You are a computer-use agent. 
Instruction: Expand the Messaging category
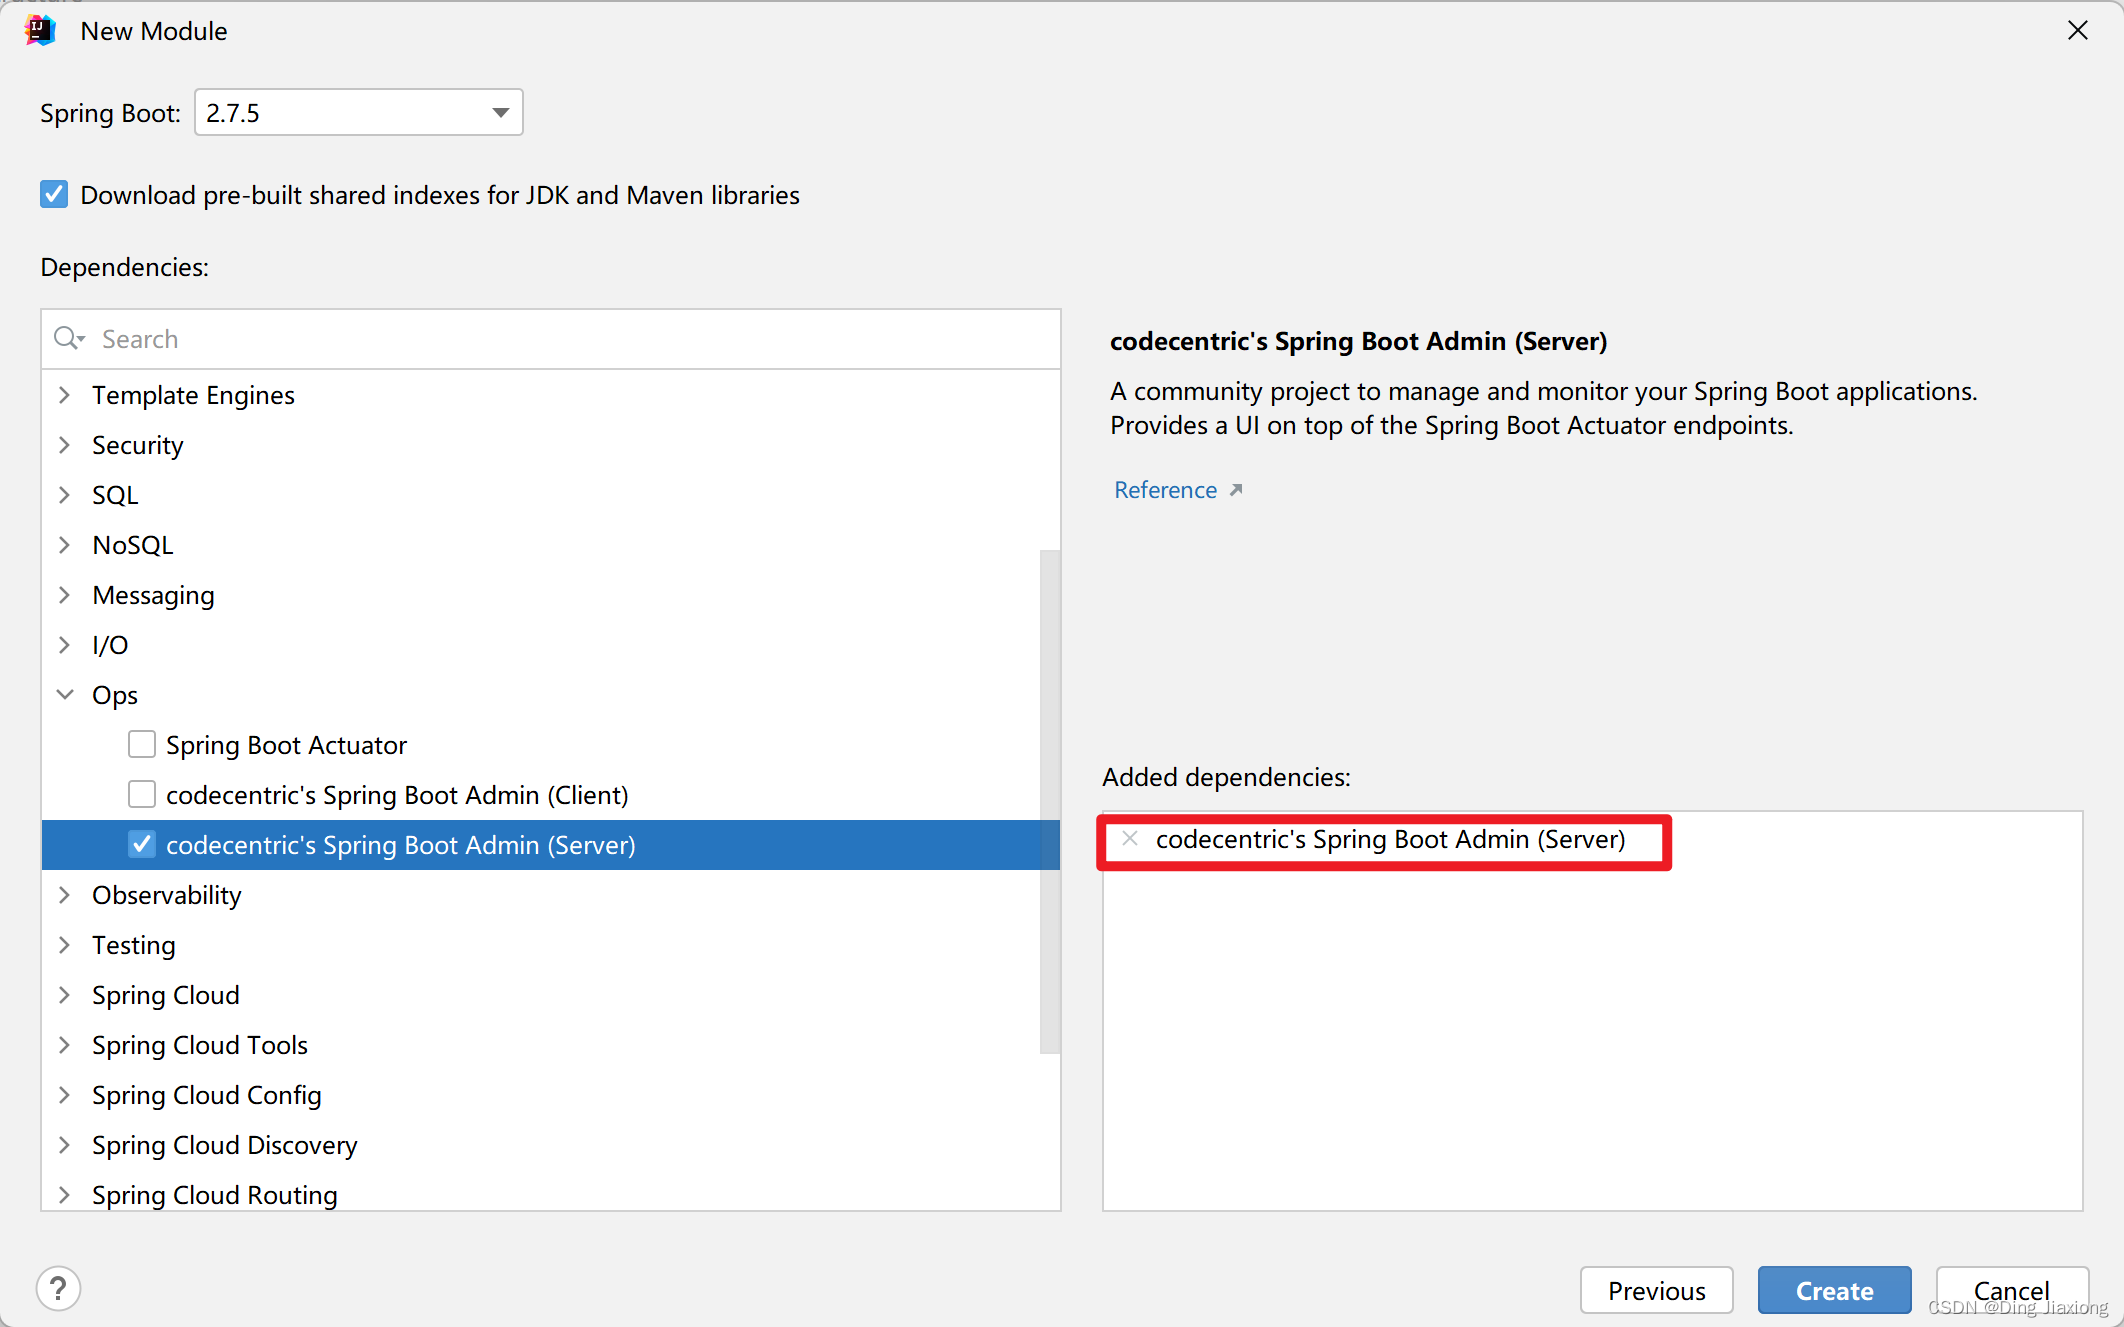tap(65, 595)
